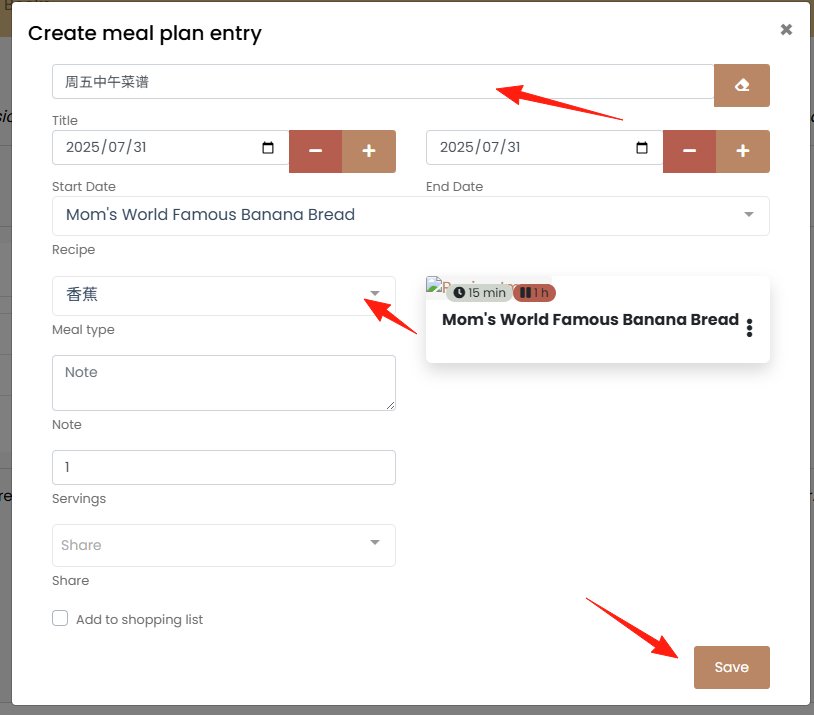The image size is (814, 715).
Task: Click the 15 min working time badge
Action: 479,293
